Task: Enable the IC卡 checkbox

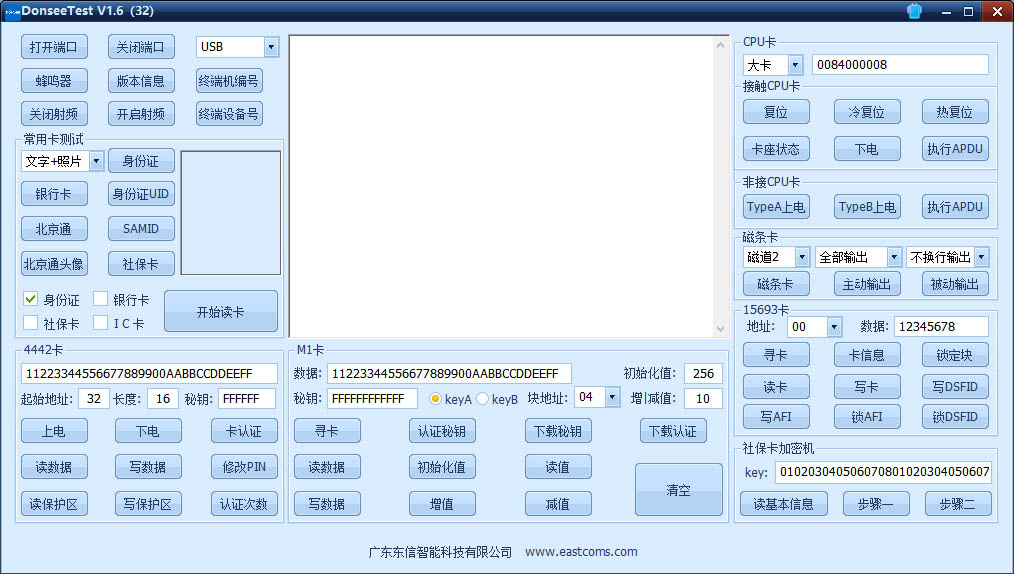Action: point(100,323)
